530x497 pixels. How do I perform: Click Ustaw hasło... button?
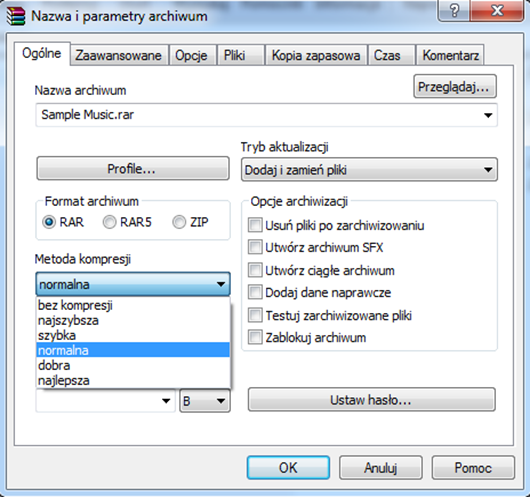(371, 400)
